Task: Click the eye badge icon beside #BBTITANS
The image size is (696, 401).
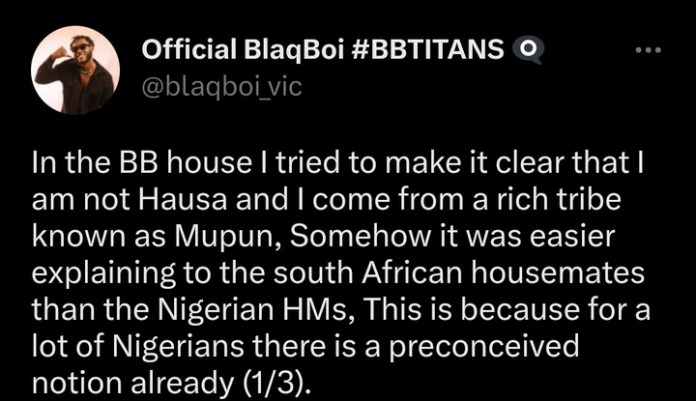Action: click(x=524, y=51)
